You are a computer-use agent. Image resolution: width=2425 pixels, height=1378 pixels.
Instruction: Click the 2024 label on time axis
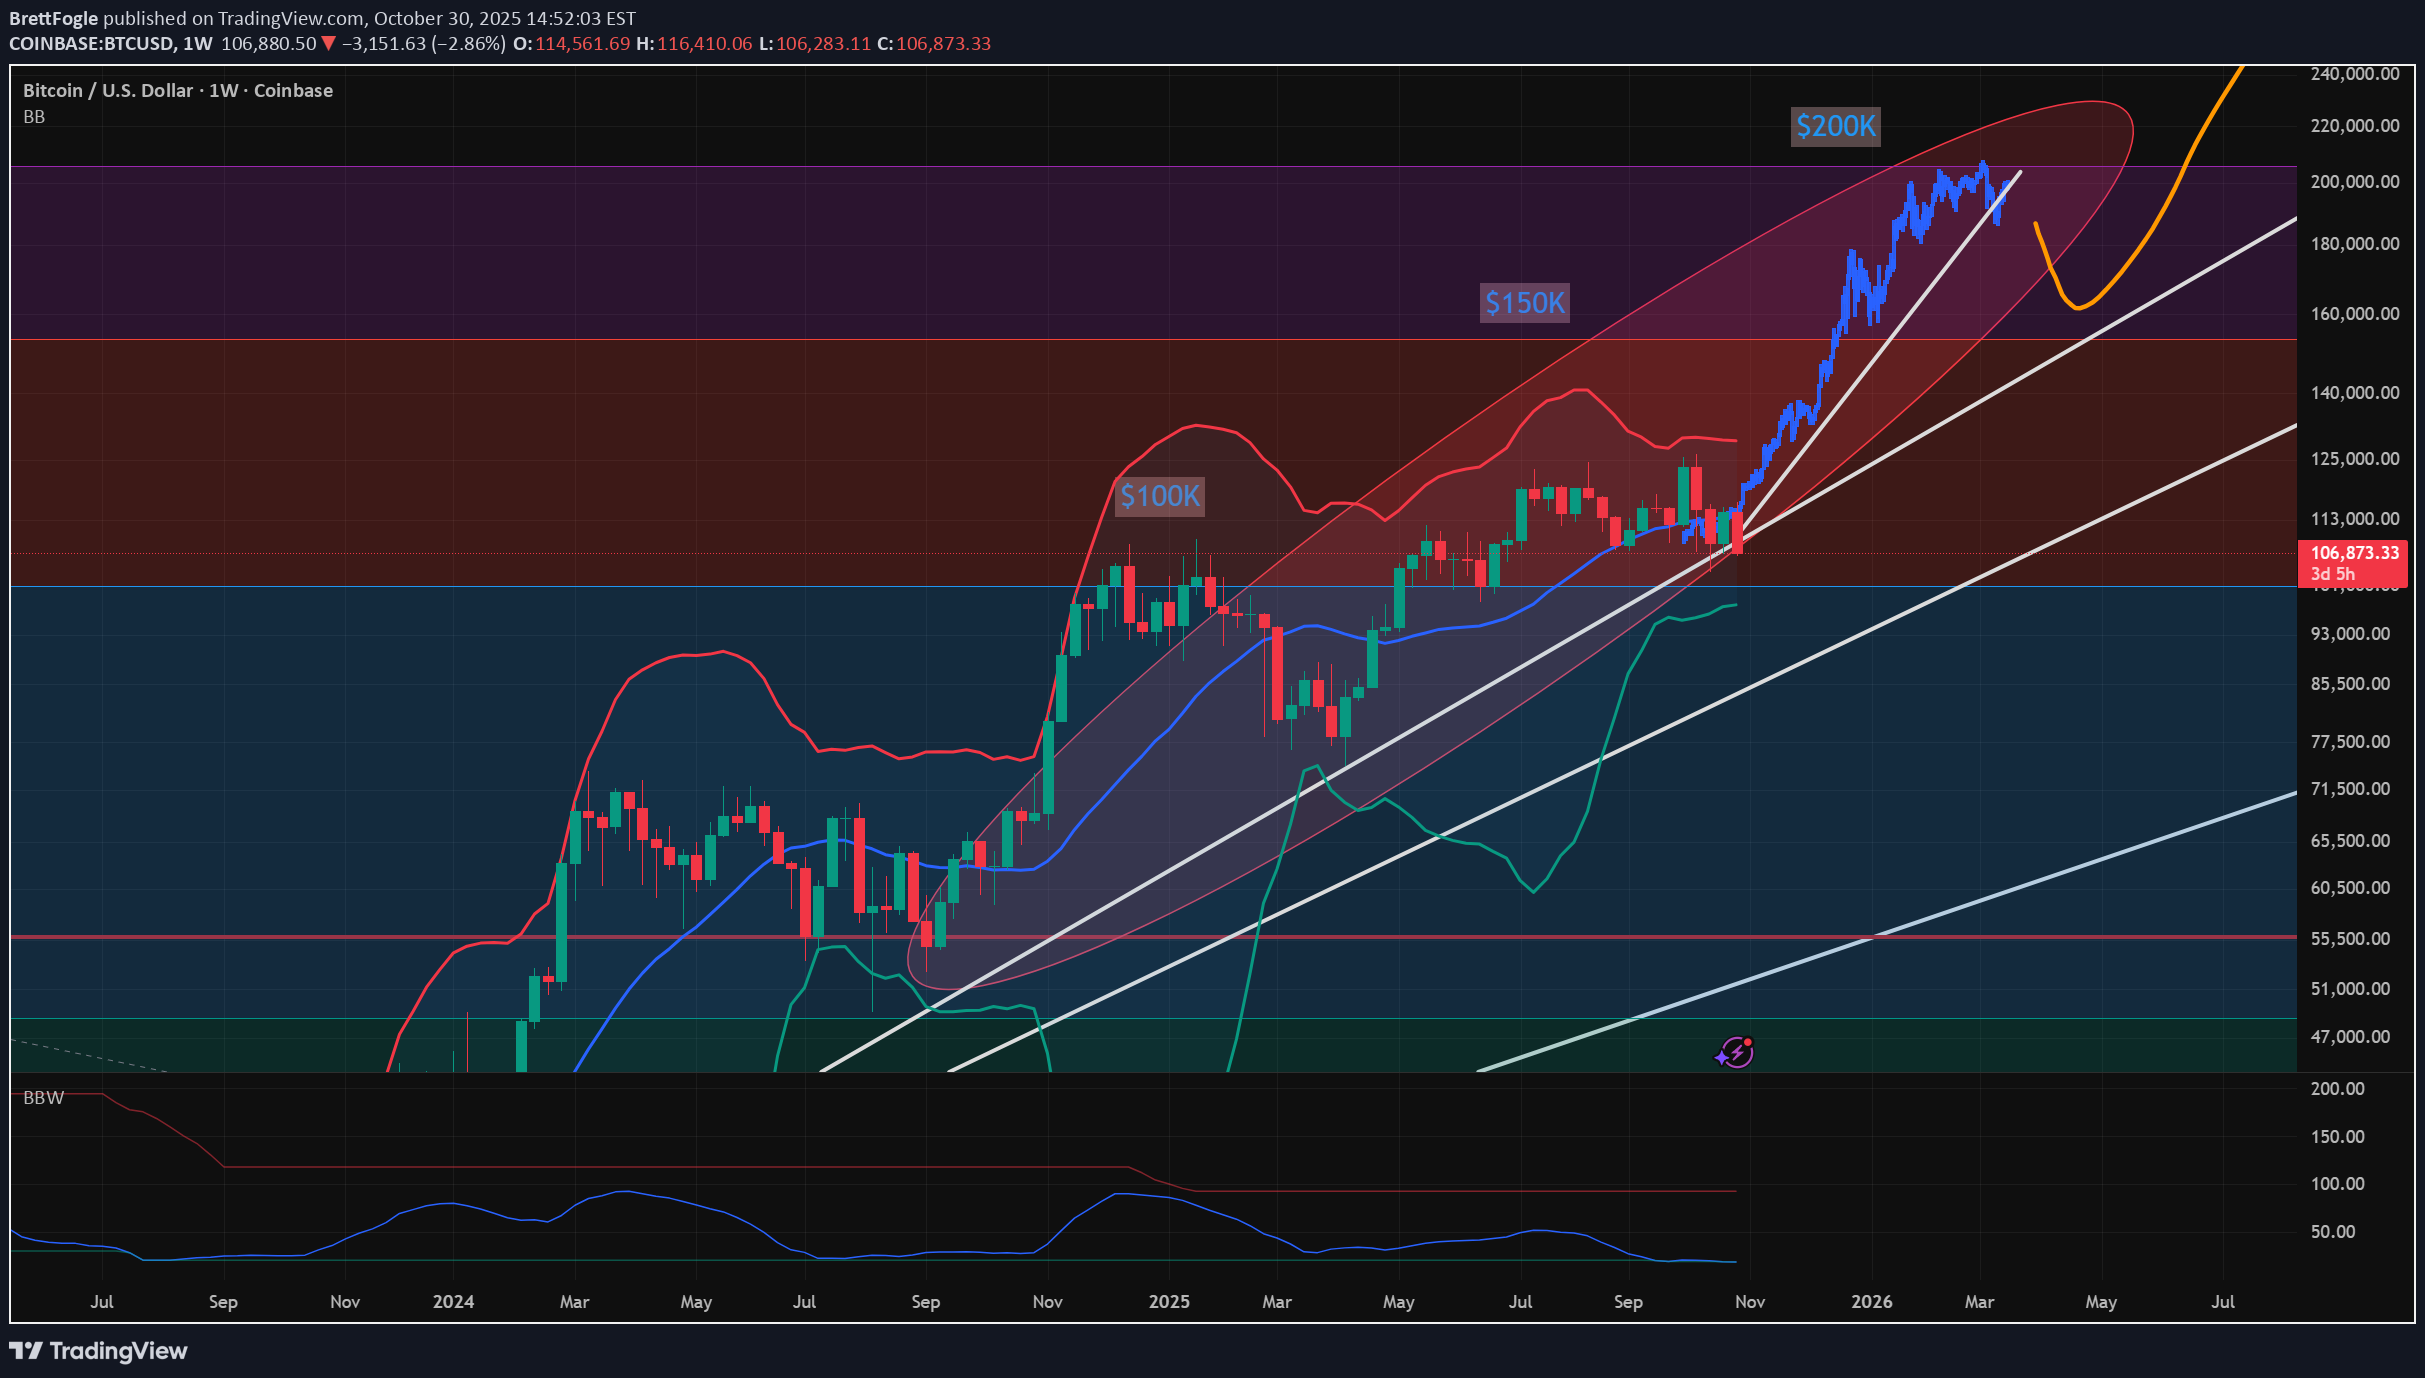[453, 1302]
